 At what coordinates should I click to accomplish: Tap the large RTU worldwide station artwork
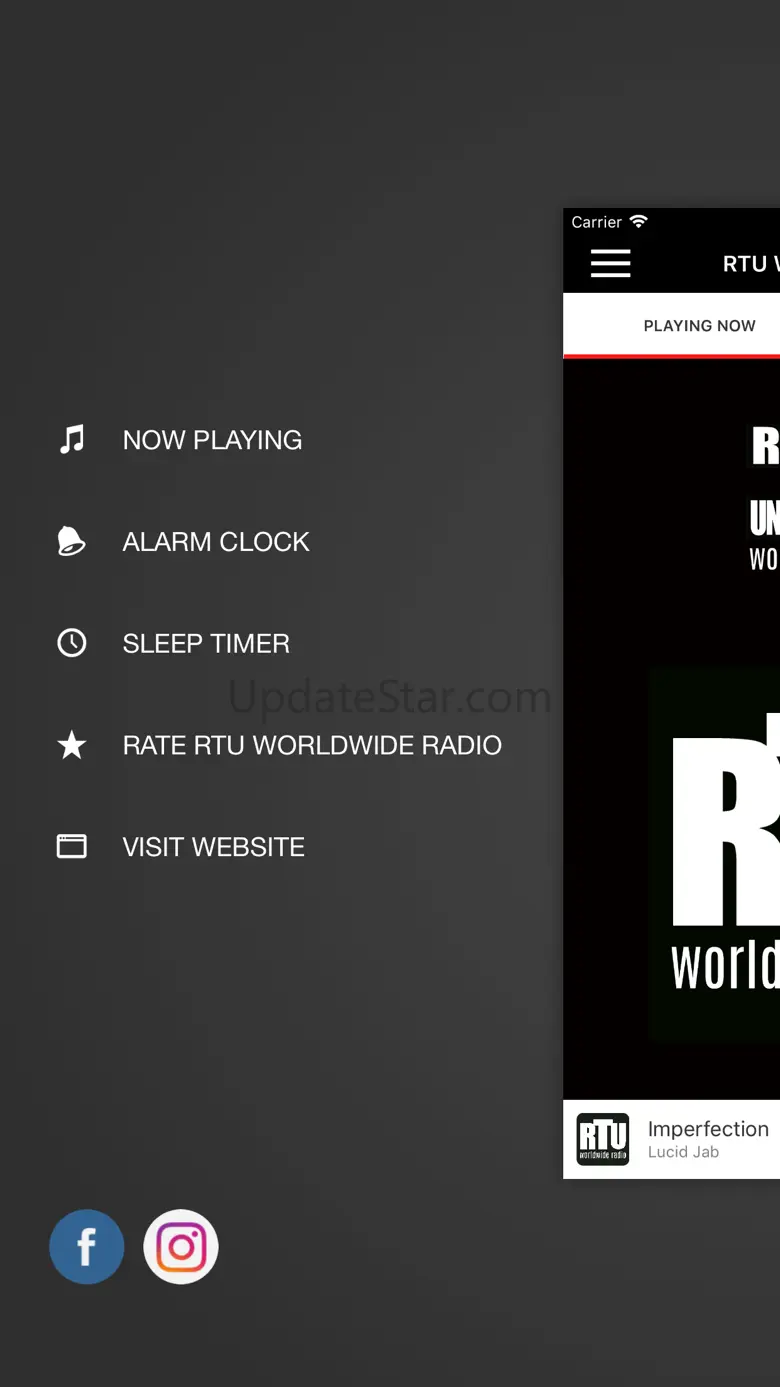(x=714, y=855)
